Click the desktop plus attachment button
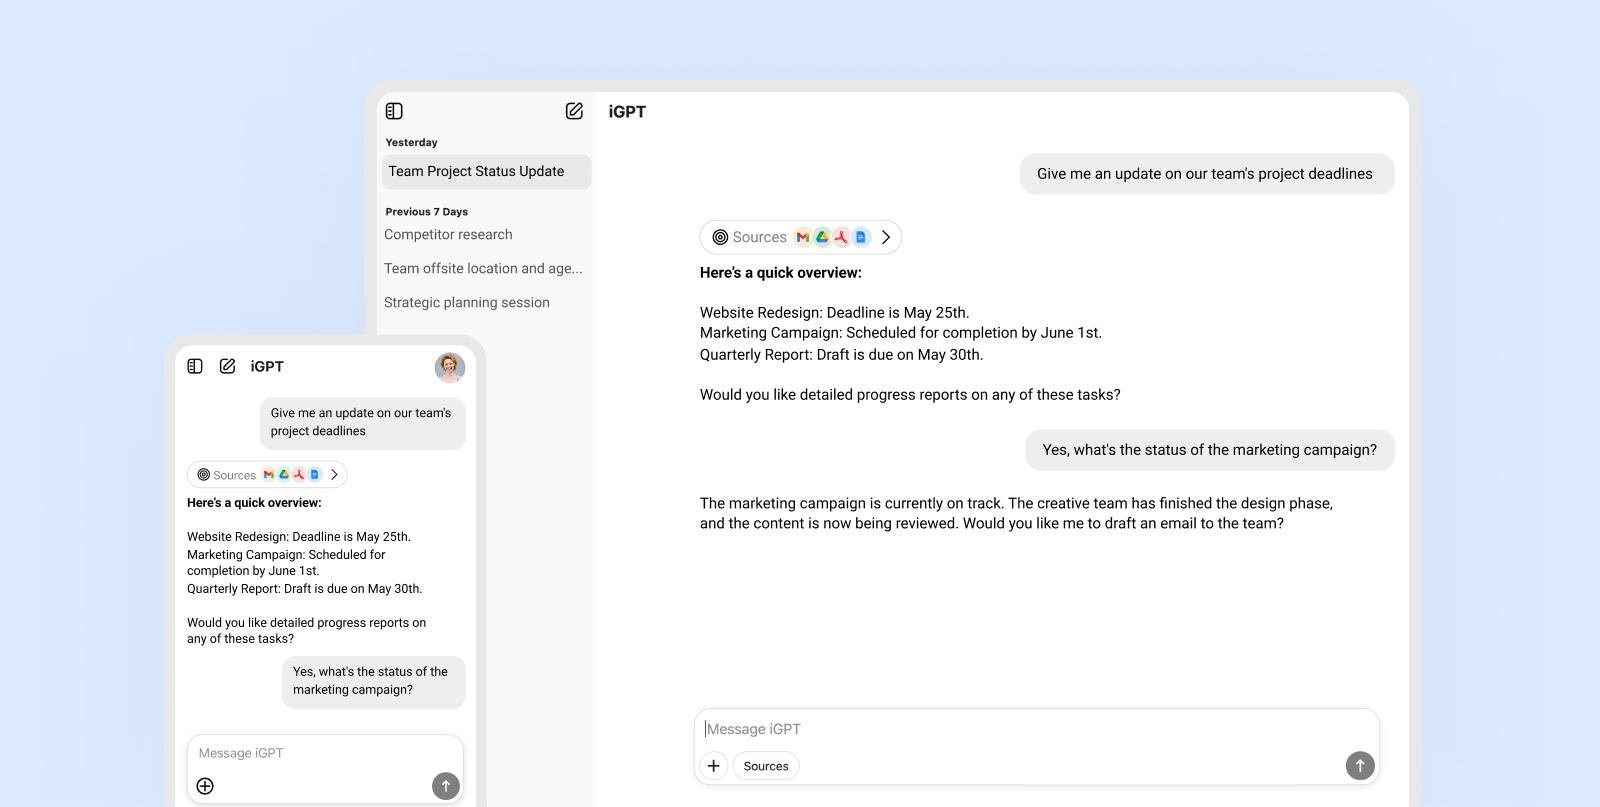Image resolution: width=1600 pixels, height=807 pixels. (713, 766)
